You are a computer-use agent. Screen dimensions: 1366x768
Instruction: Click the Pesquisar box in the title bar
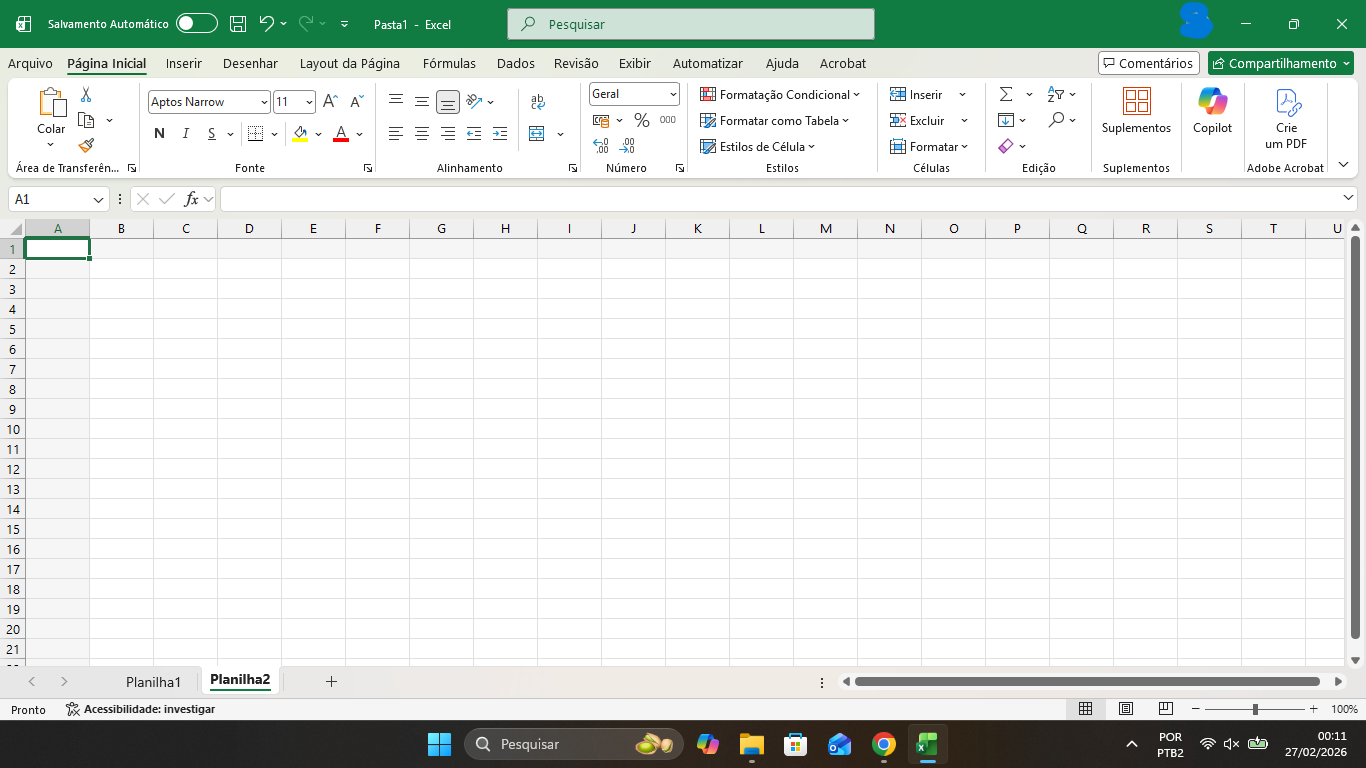pyautogui.click(x=691, y=24)
